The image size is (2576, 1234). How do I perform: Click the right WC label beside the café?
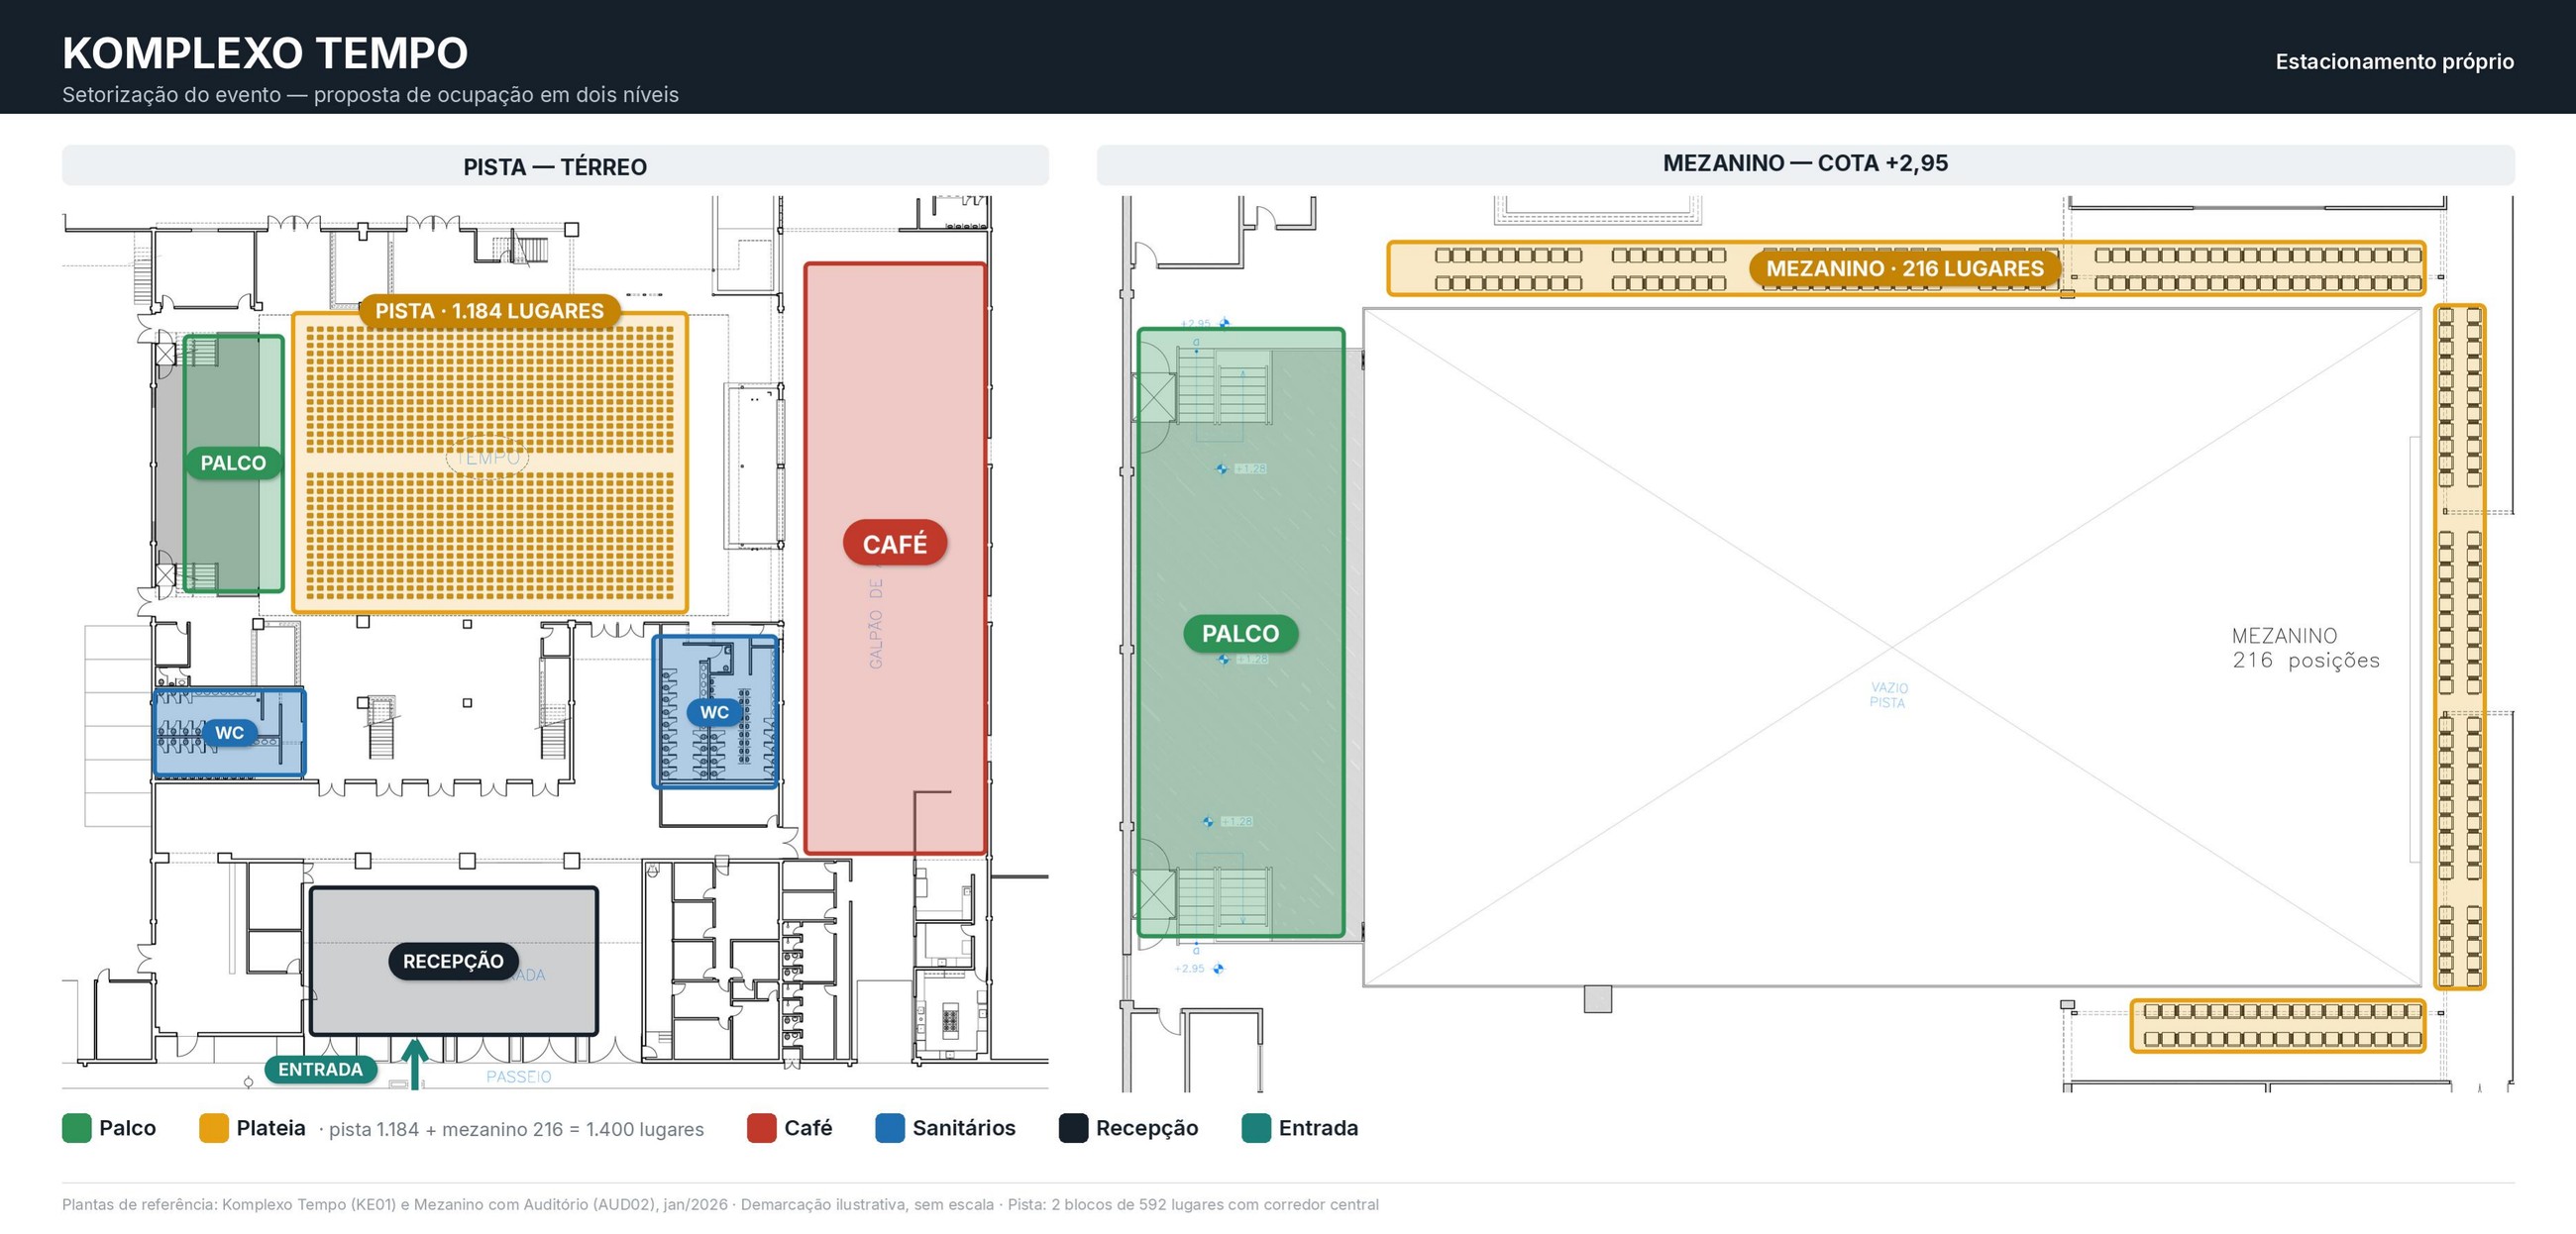tap(714, 712)
